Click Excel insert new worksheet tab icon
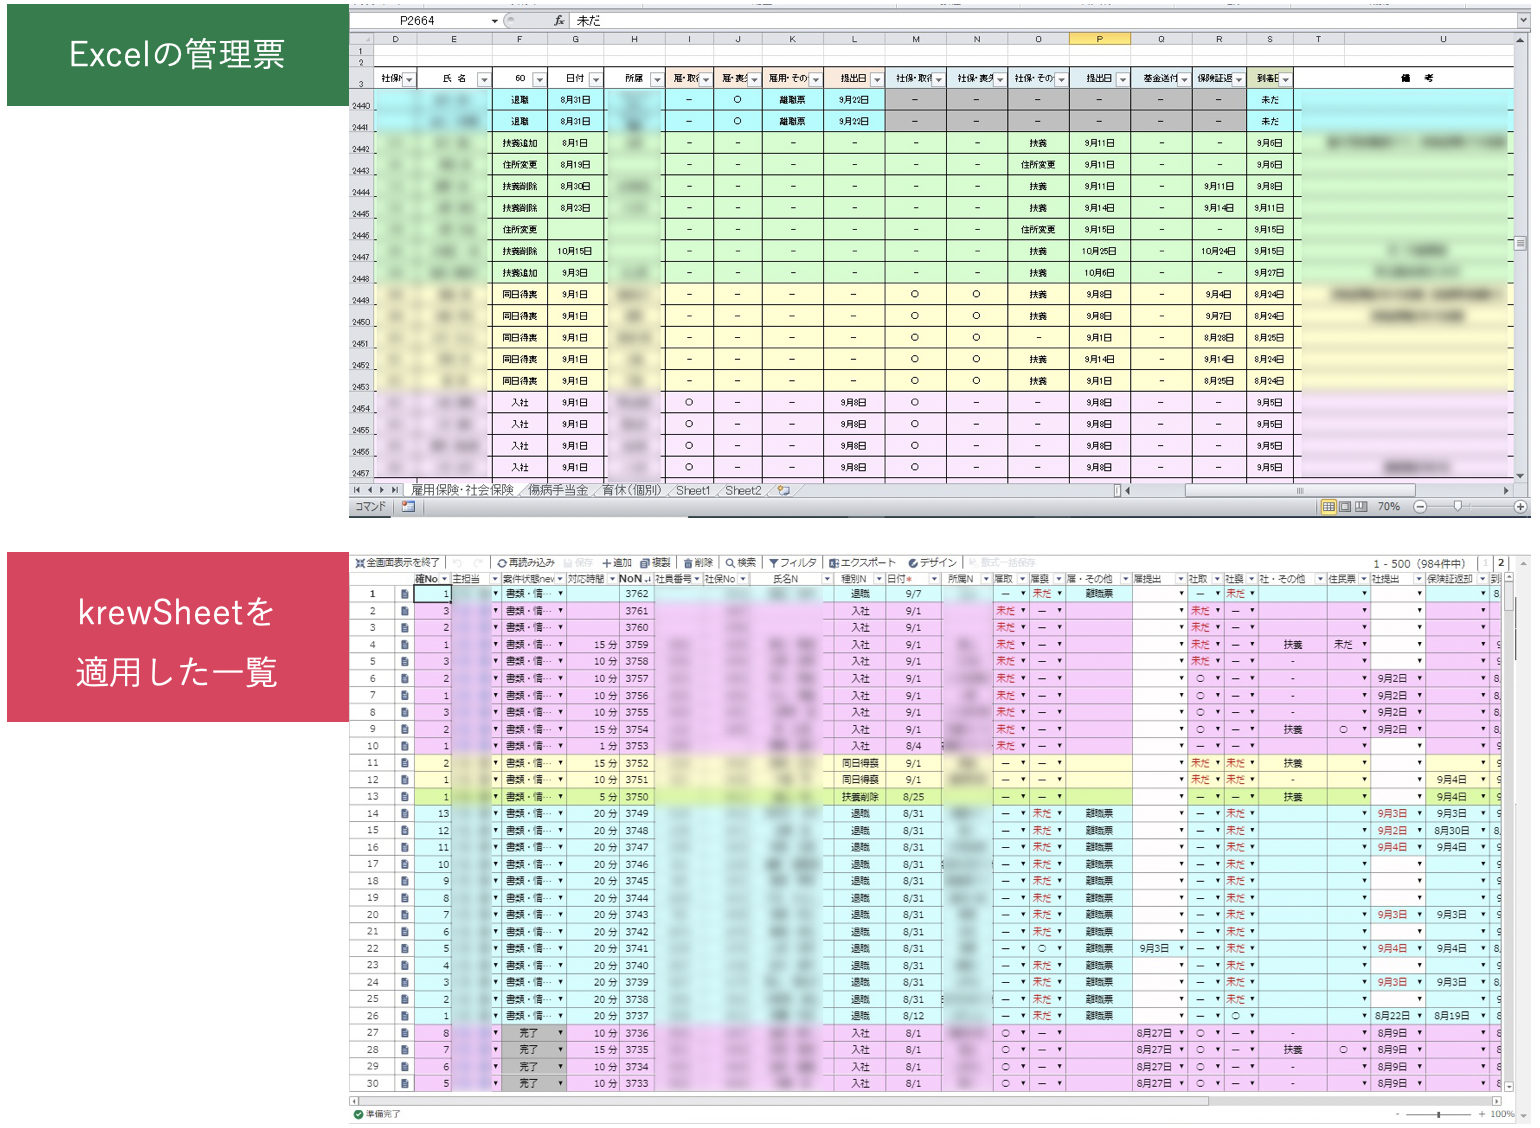 (x=784, y=491)
